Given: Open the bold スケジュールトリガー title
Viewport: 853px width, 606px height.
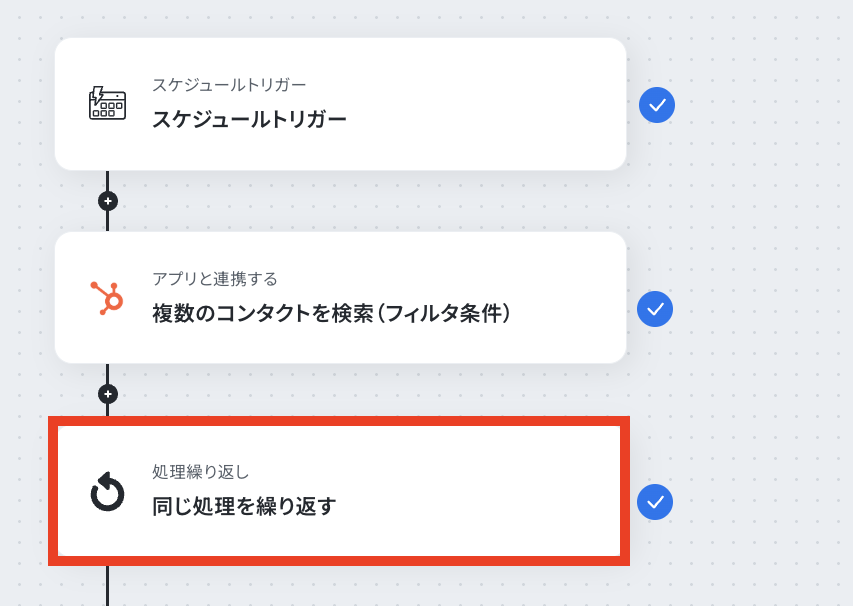Looking at the screenshot, I should (x=249, y=120).
